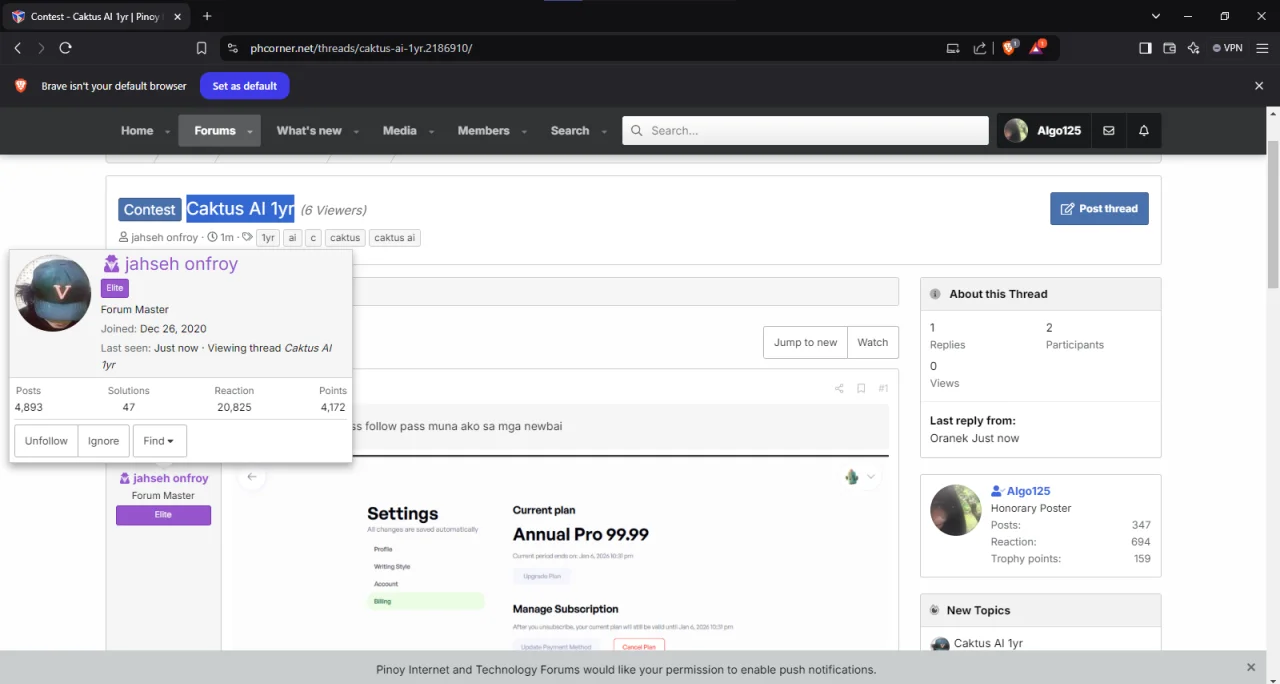Expand the Members dropdown arrow
The image size is (1280, 684).
[523, 131]
